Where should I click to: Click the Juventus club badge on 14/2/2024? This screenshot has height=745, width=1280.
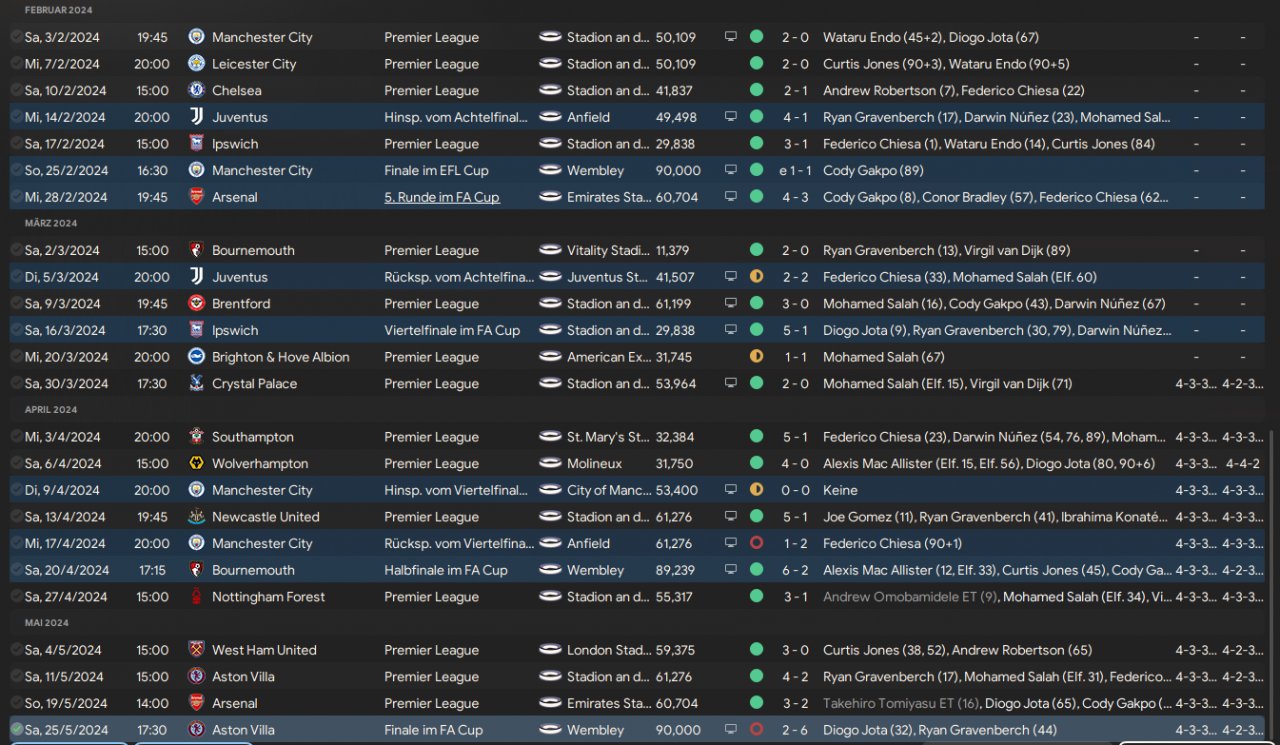point(196,117)
